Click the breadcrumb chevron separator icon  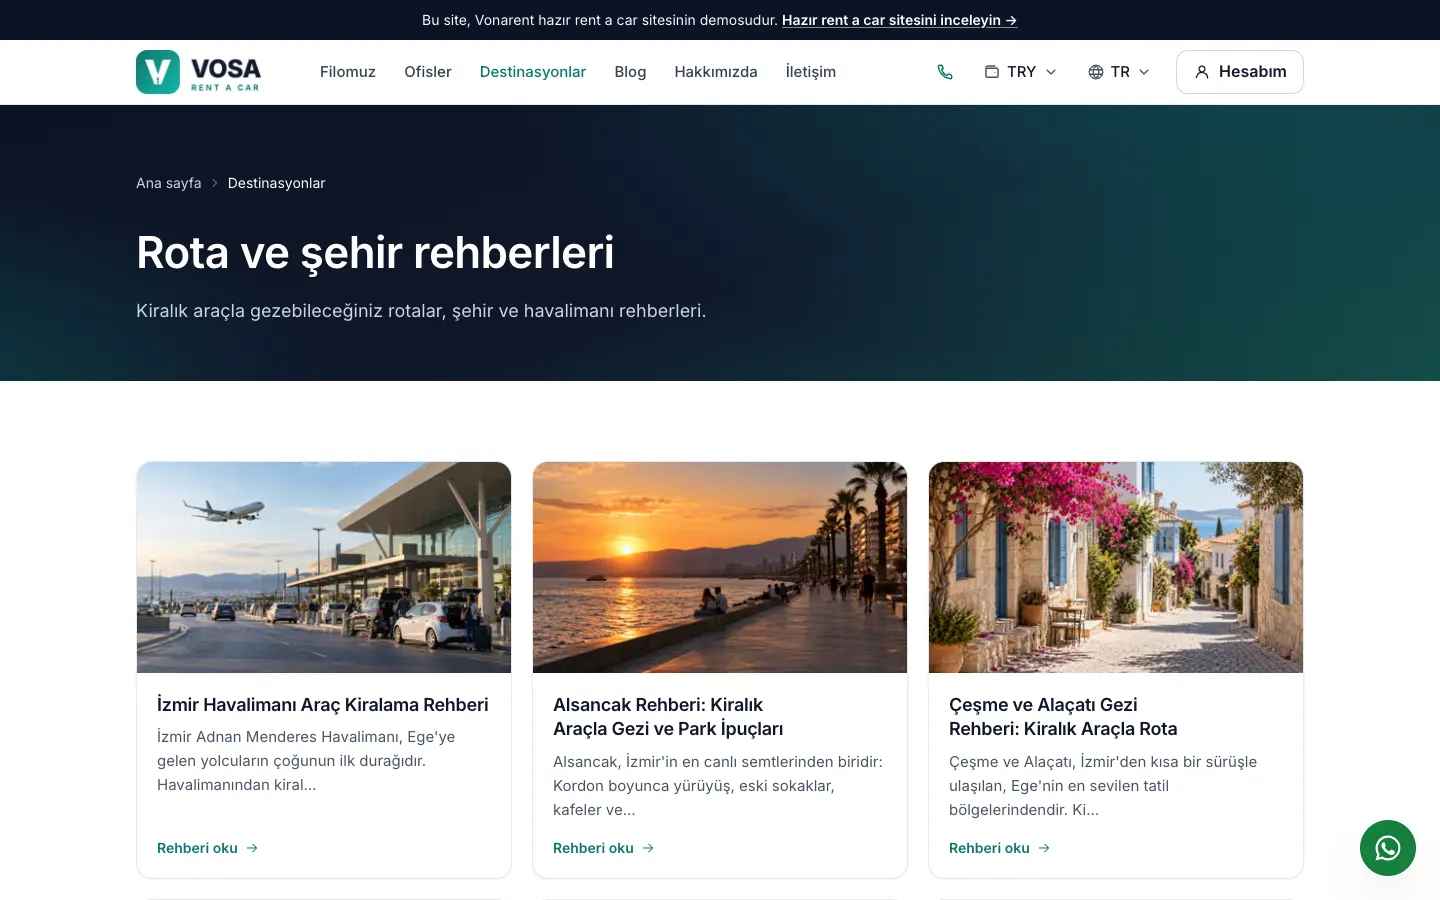pyautogui.click(x=214, y=183)
